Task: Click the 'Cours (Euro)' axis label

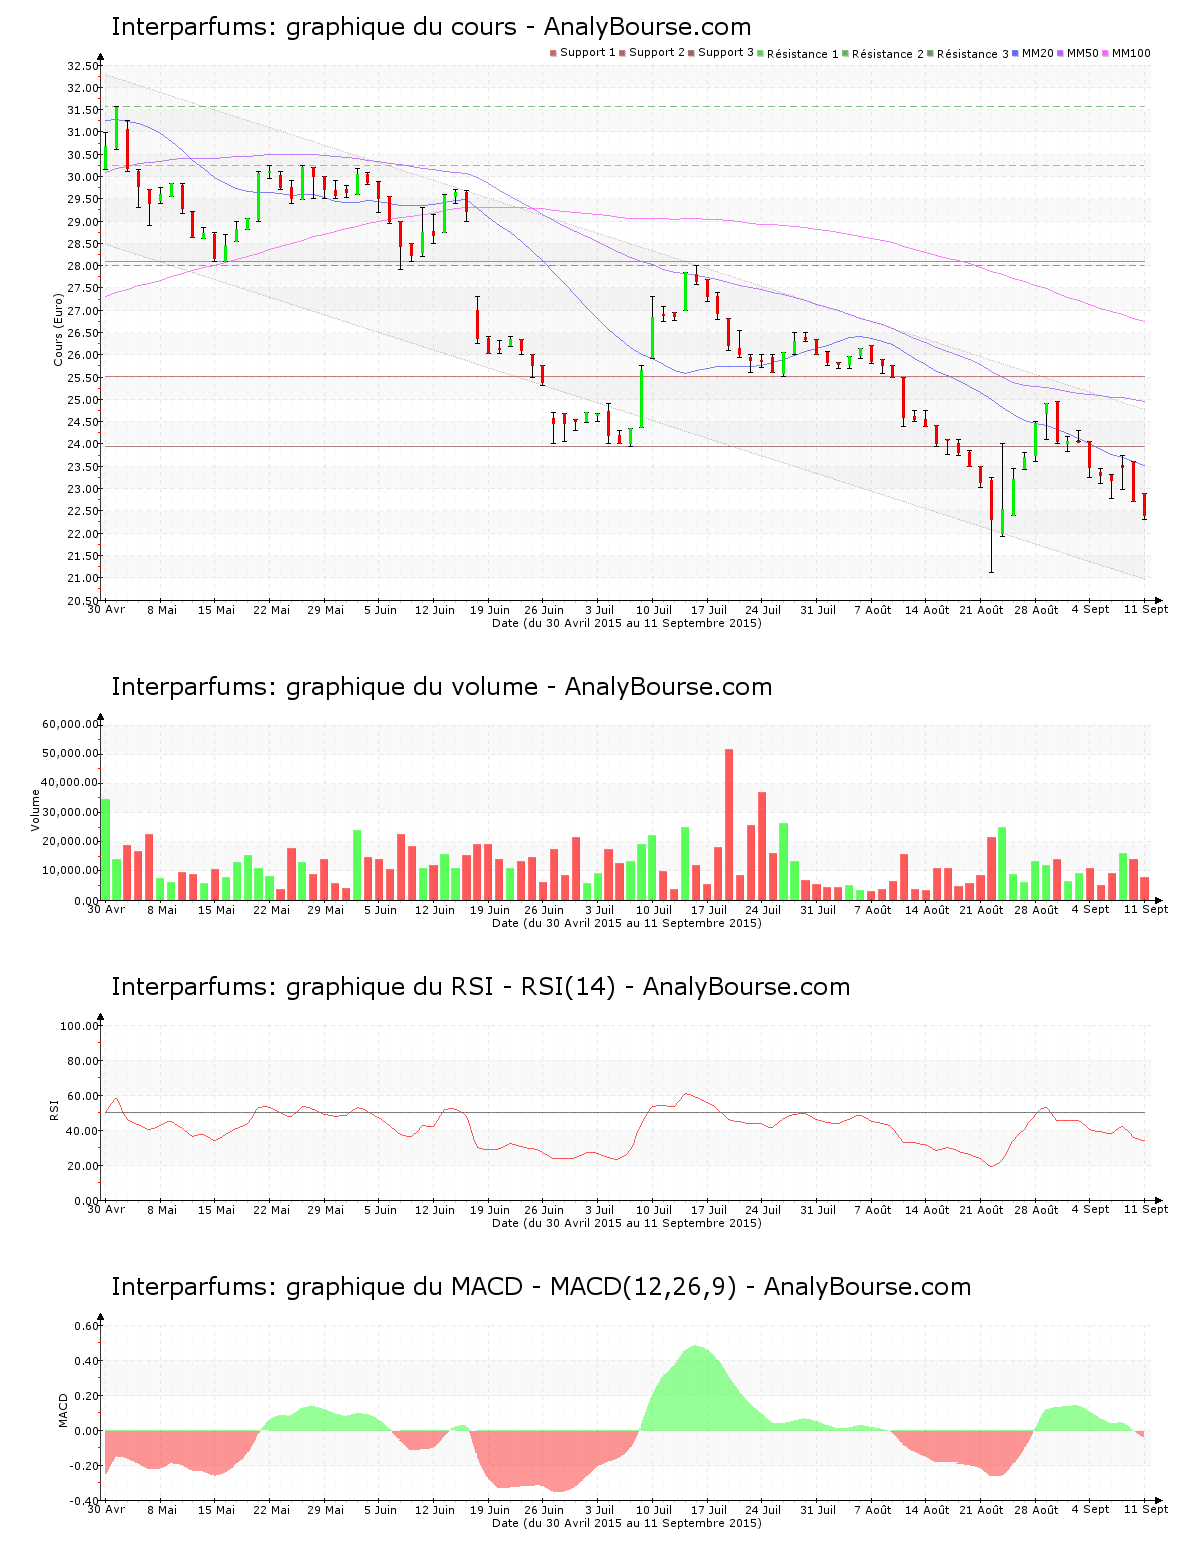Action: [x=58, y=329]
